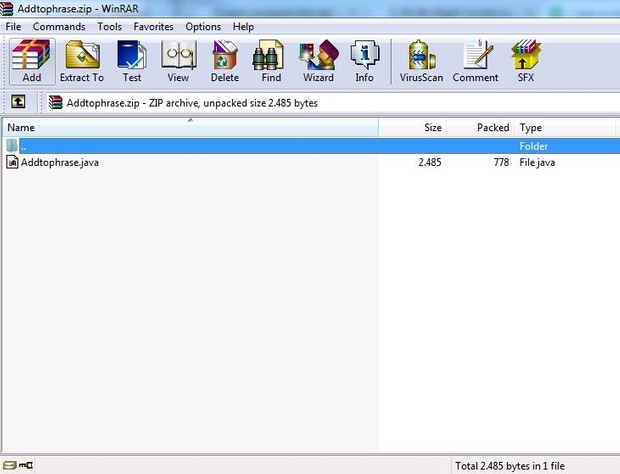This screenshot has height=474, width=620.
Task: Click the drive icon in status bar
Action: [x=9, y=465]
